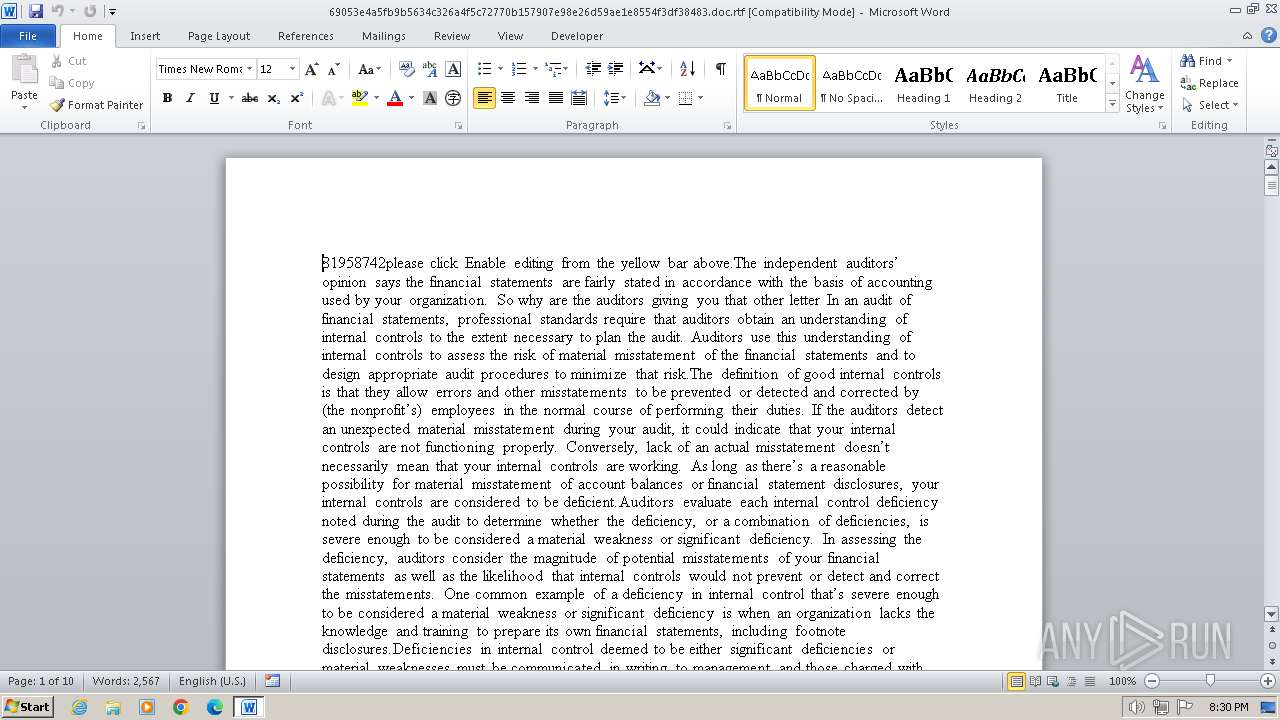Select Align Text Left
Viewport: 1280px width, 720px height.
[x=484, y=98]
